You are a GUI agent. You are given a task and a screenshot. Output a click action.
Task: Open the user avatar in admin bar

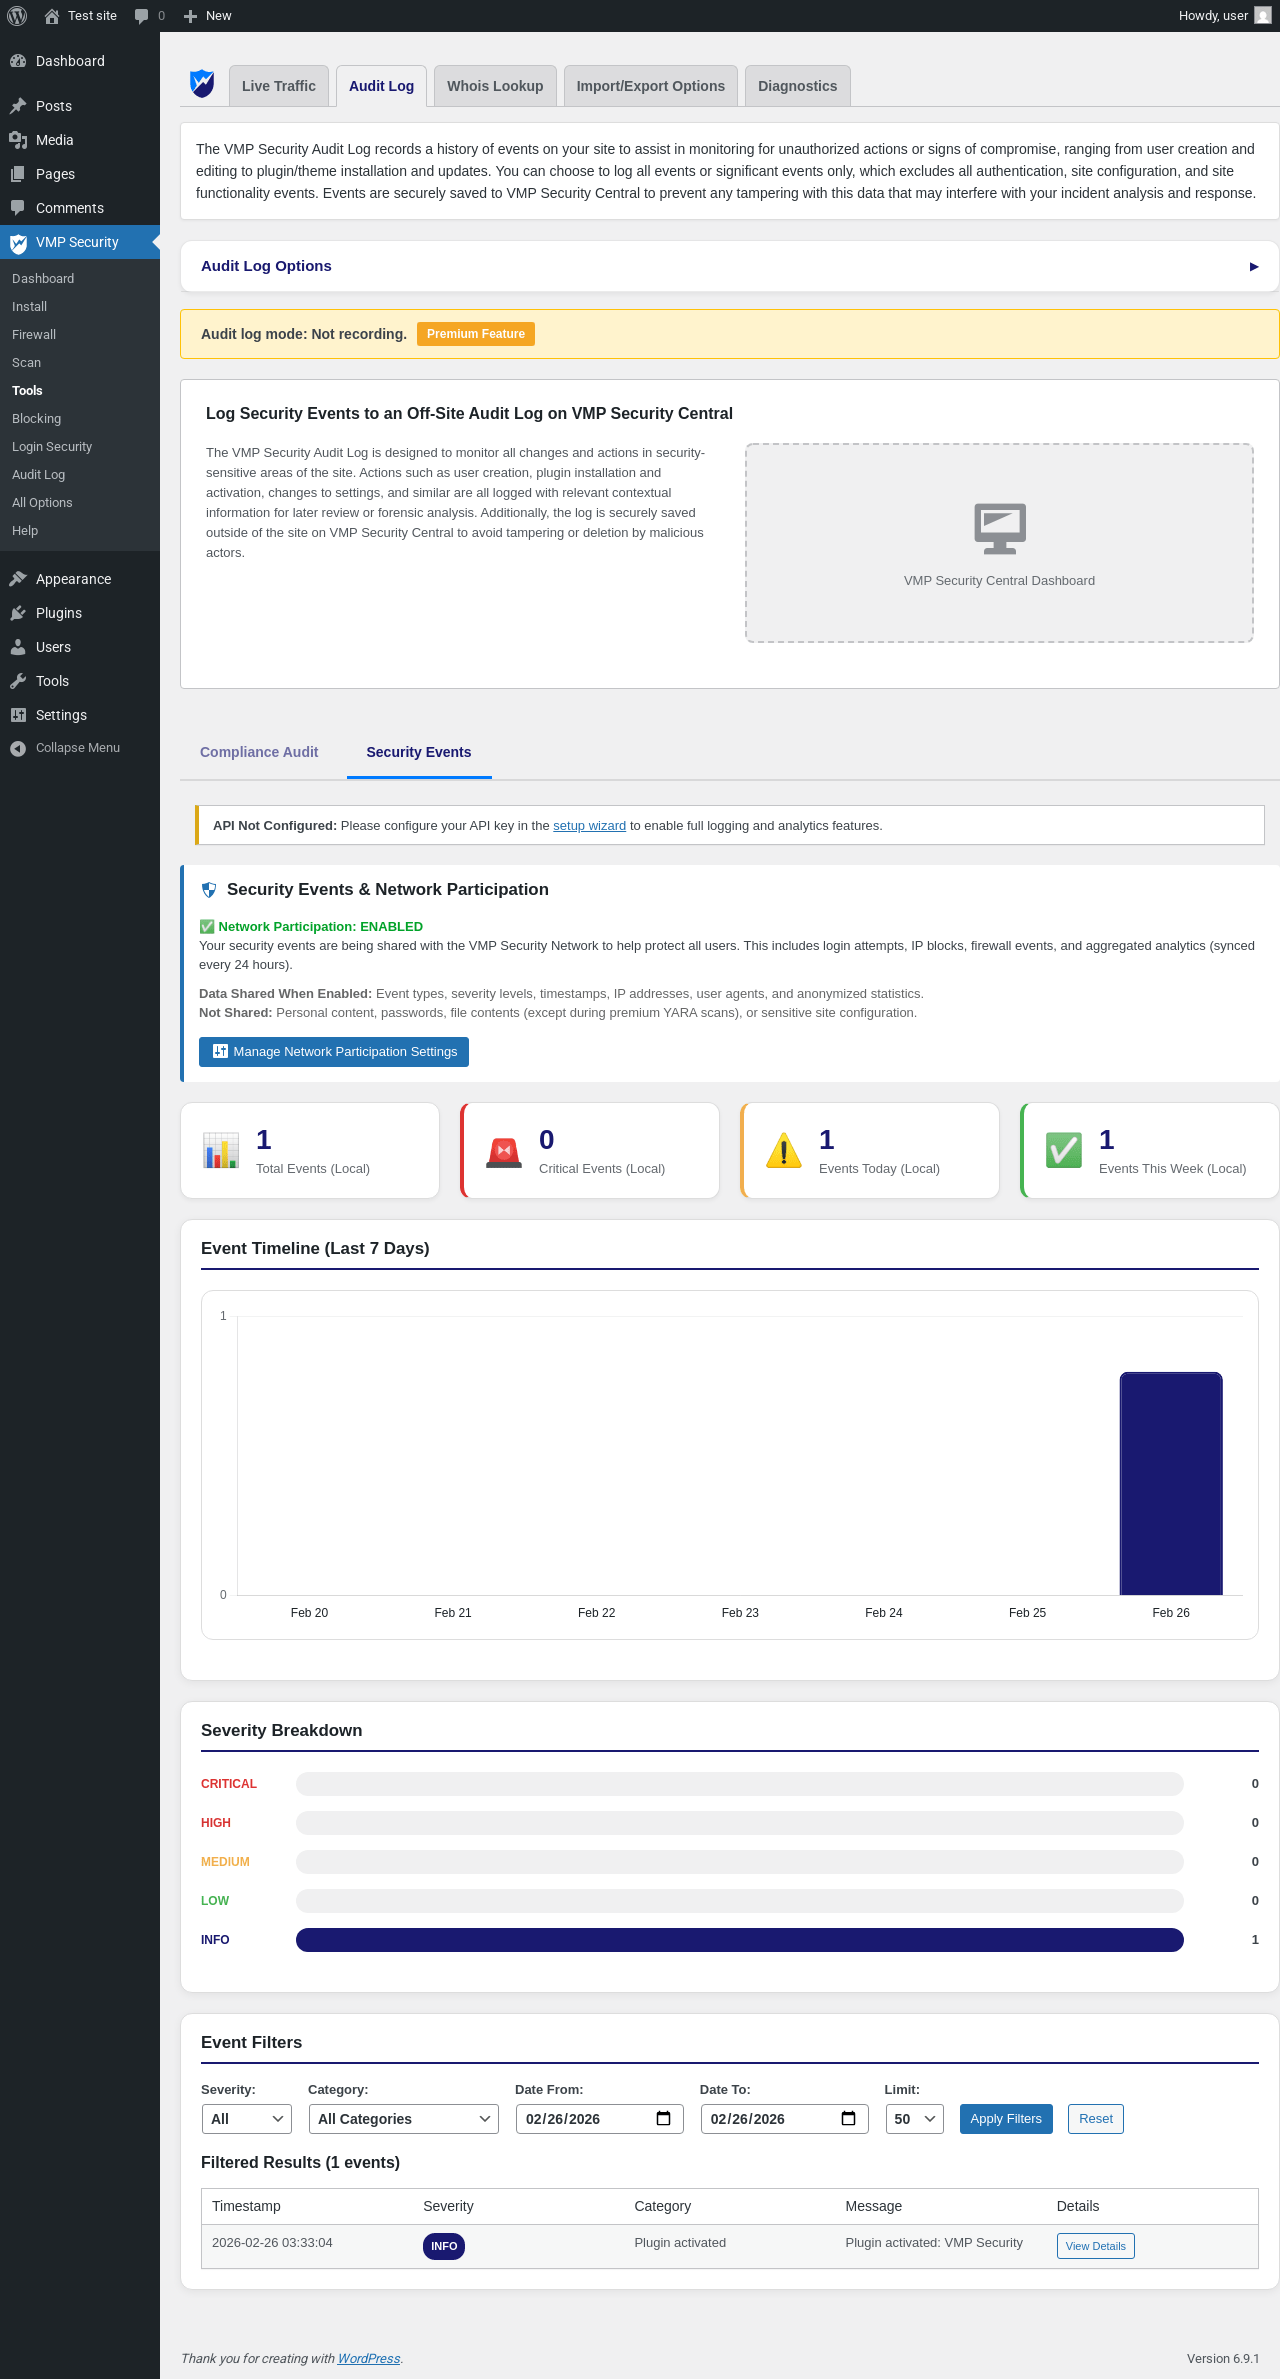(1263, 16)
